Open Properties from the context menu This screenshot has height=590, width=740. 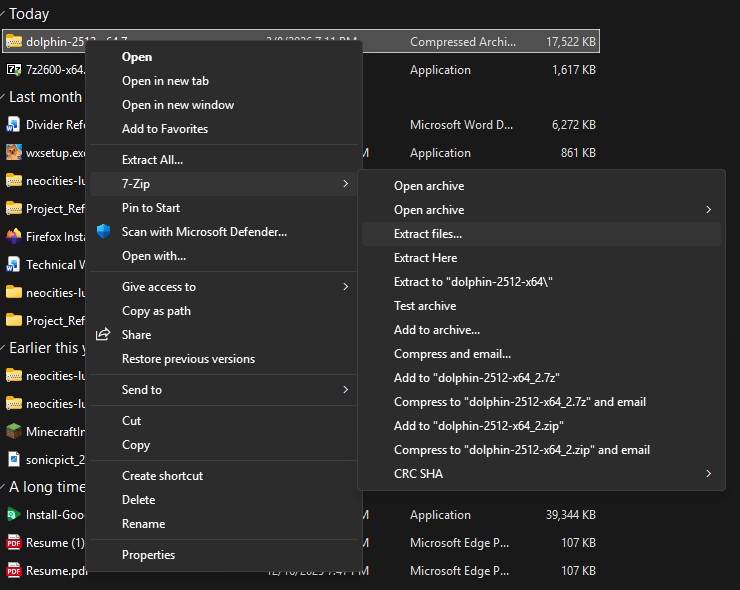coord(148,555)
